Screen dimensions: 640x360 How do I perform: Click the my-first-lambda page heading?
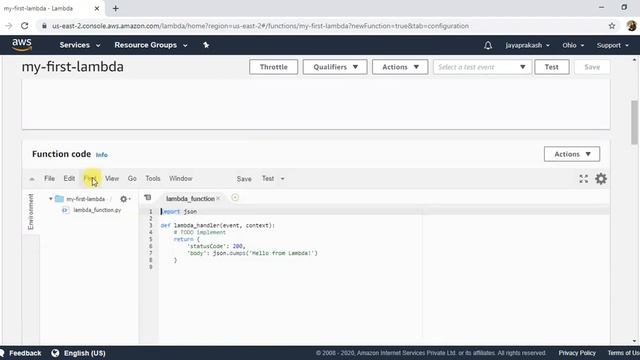tap(73, 67)
